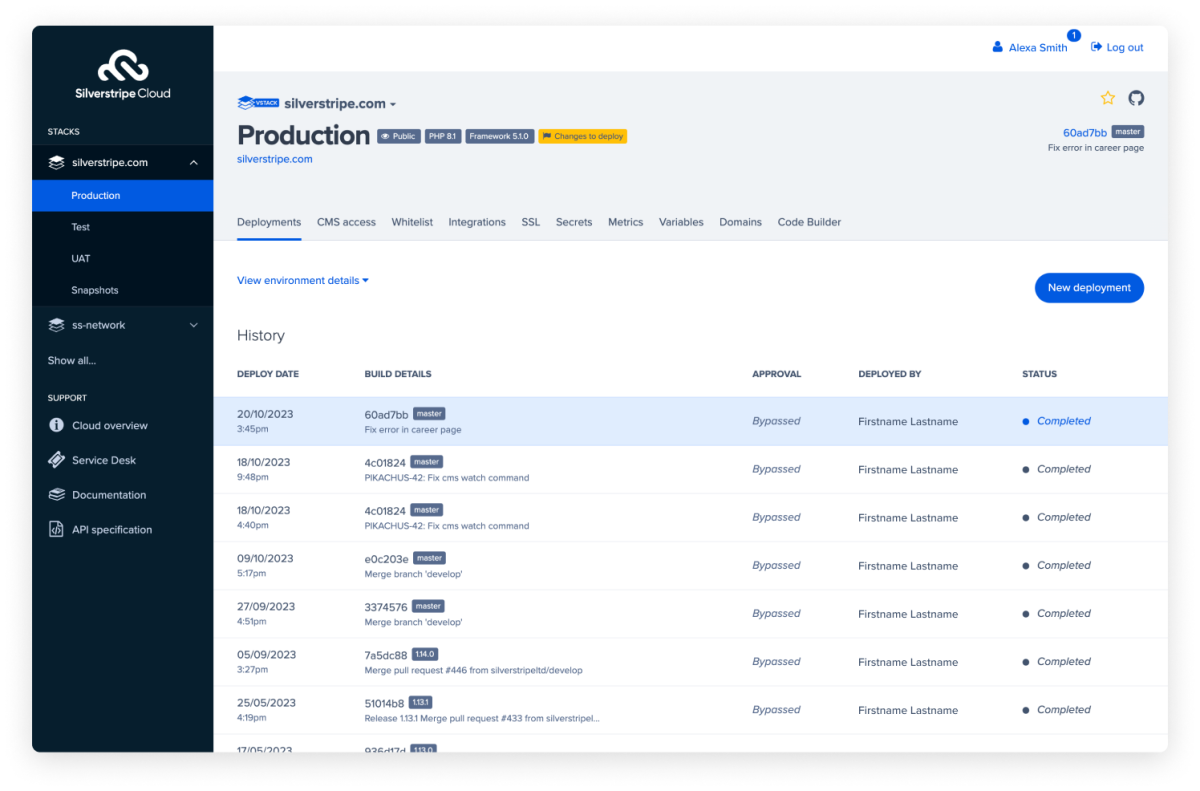The image size is (1200, 791).
Task: Click the PHP 8.1 badge
Action: point(443,136)
